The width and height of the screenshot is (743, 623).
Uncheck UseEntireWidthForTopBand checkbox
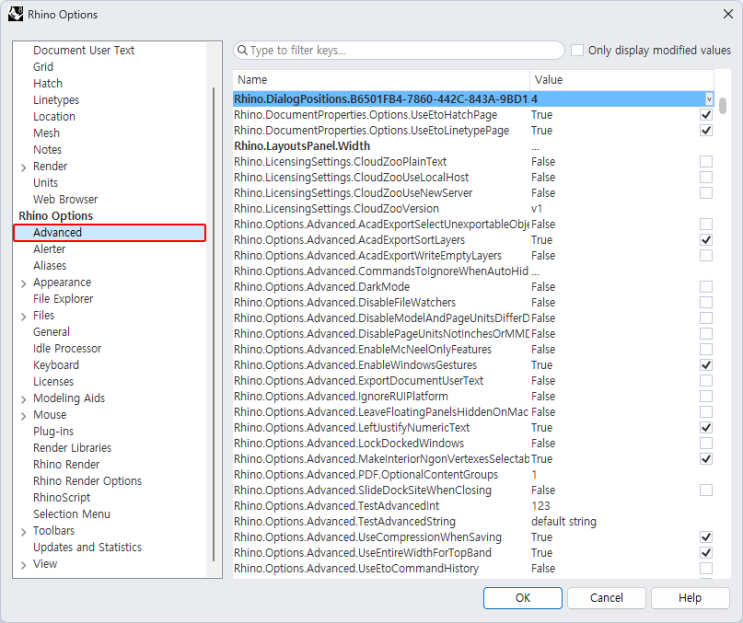coord(706,552)
